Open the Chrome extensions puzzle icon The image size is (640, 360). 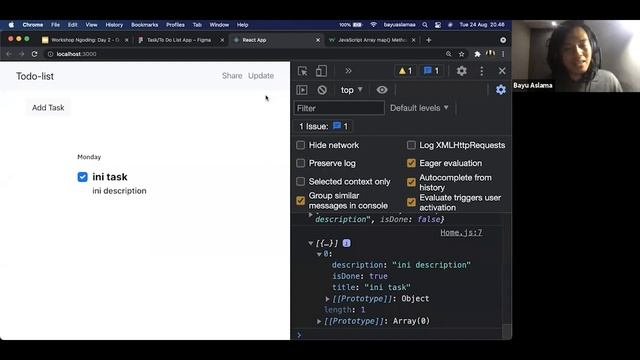click(477, 54)
